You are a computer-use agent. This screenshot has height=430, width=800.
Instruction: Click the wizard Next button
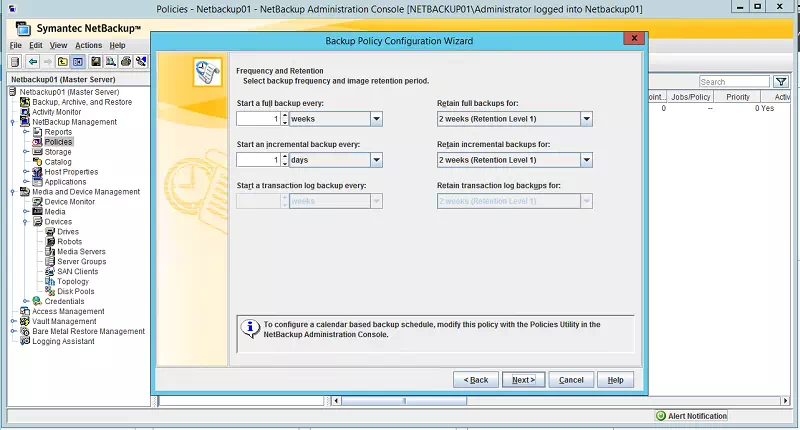(x=523, y=380)
